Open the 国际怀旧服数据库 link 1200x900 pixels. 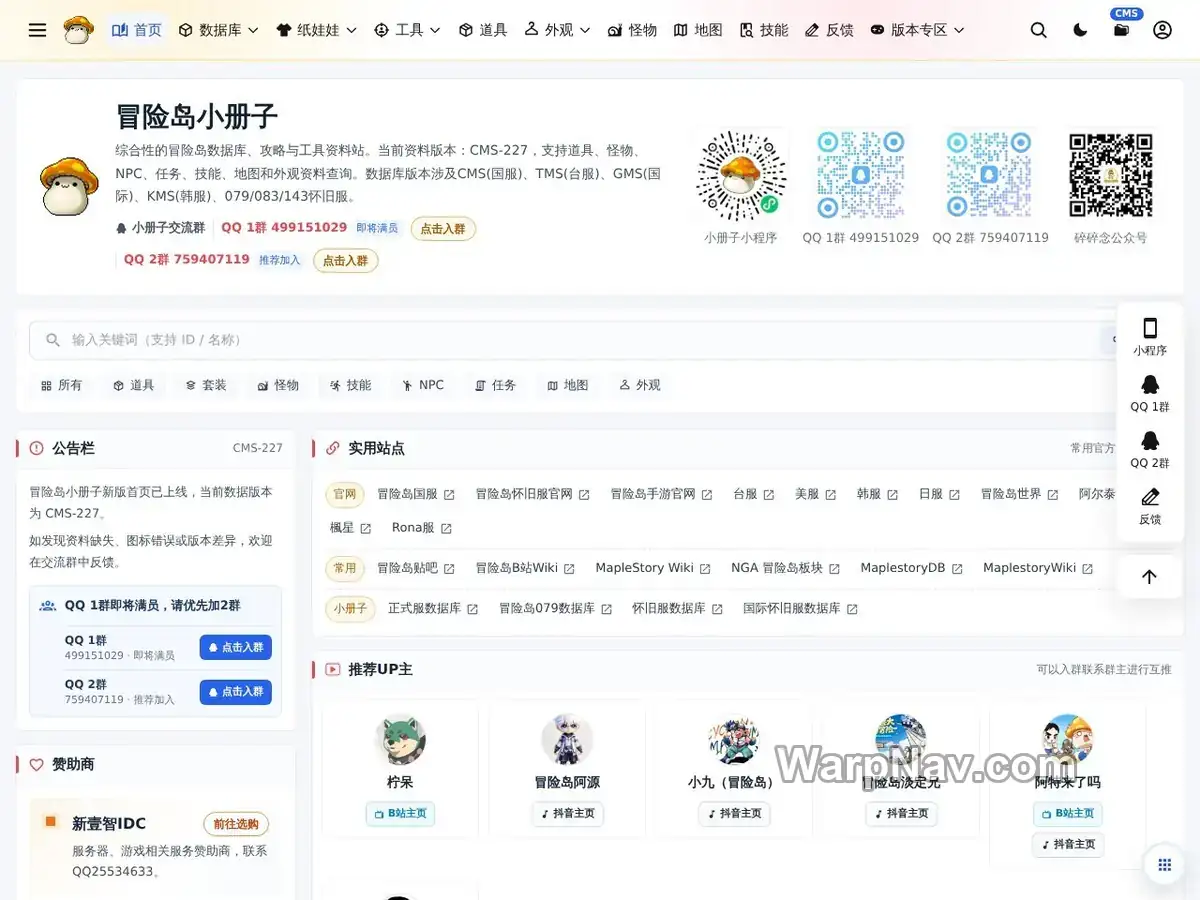(800, 608)
